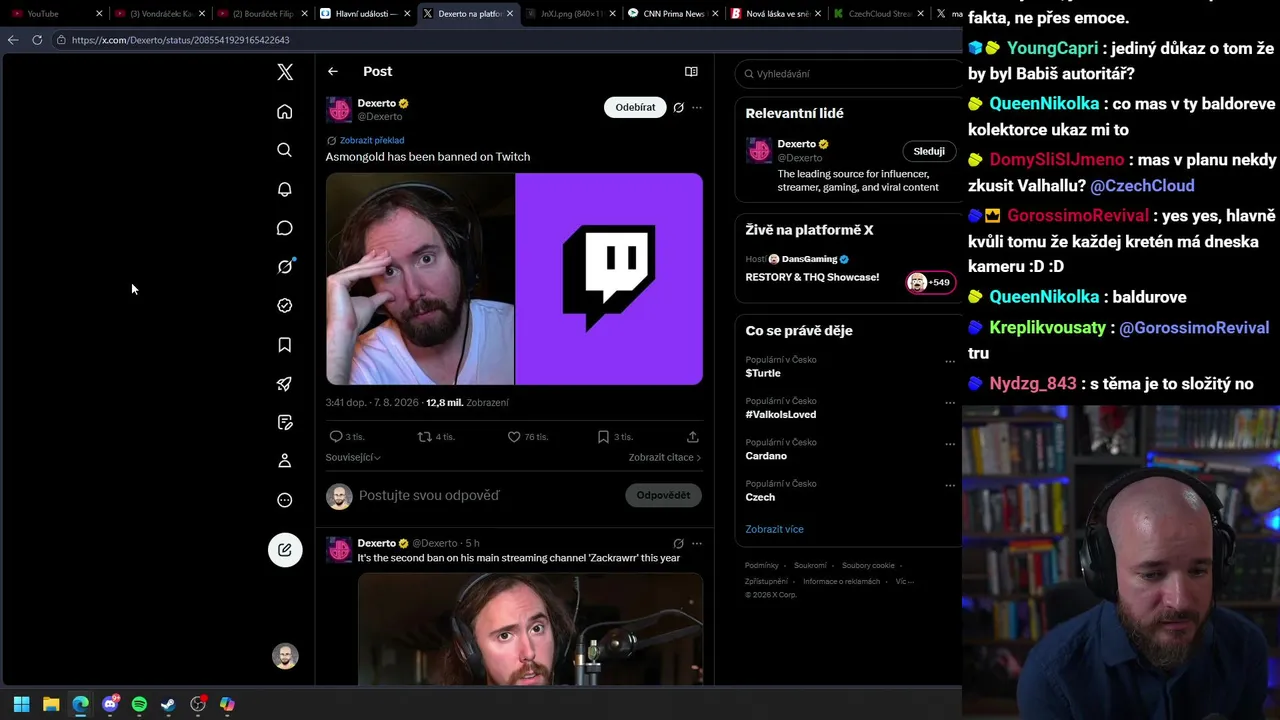Open verified badge icon in sidebar
This screenshot has height=720, width=1280.
pyautogui.click(x=285, y=306)
